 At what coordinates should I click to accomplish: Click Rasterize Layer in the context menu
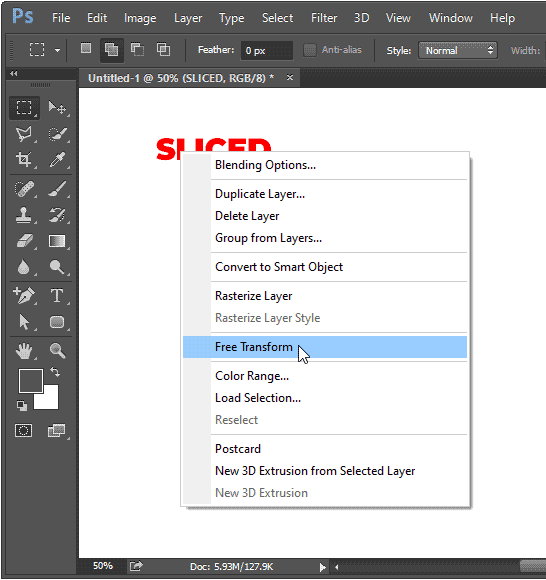[x=253, y=296]
